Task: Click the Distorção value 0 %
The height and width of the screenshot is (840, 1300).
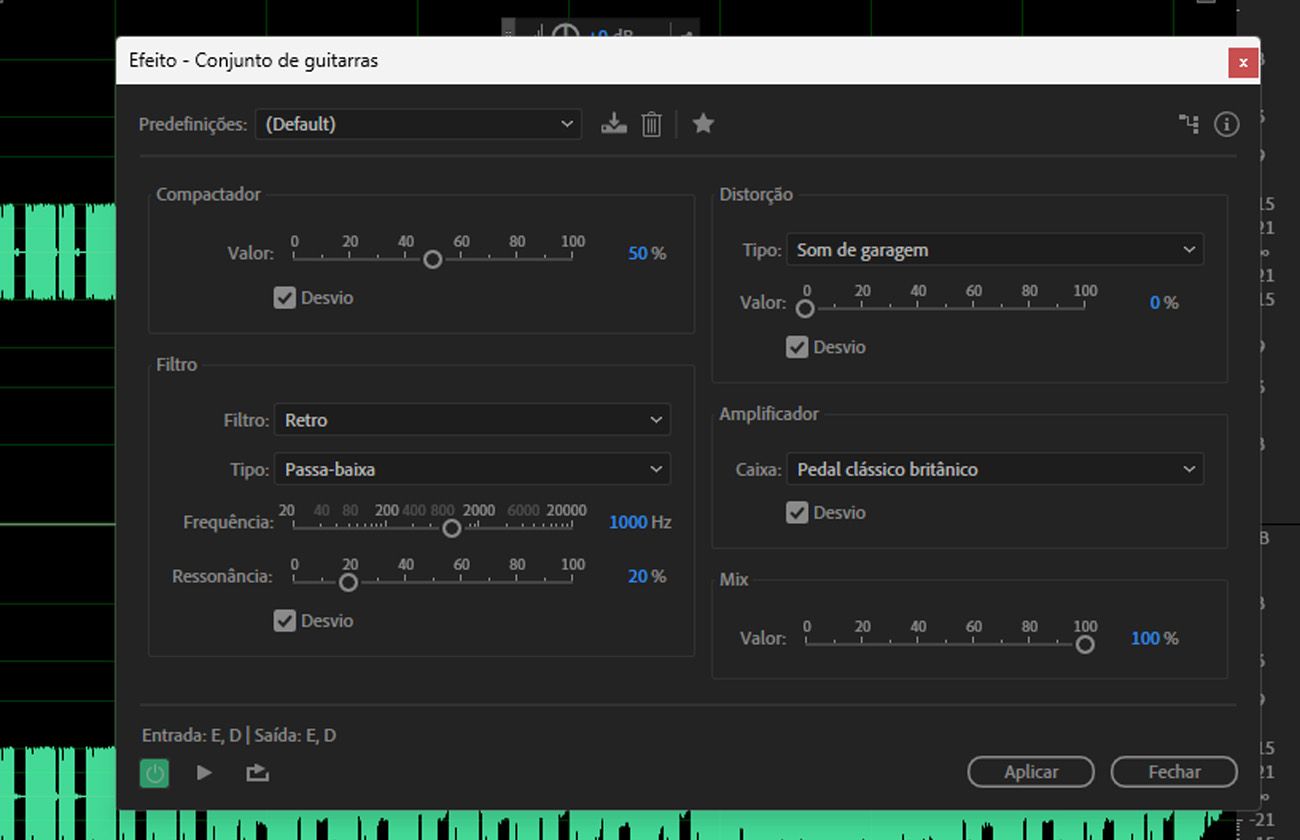Action: point(1164,302)
